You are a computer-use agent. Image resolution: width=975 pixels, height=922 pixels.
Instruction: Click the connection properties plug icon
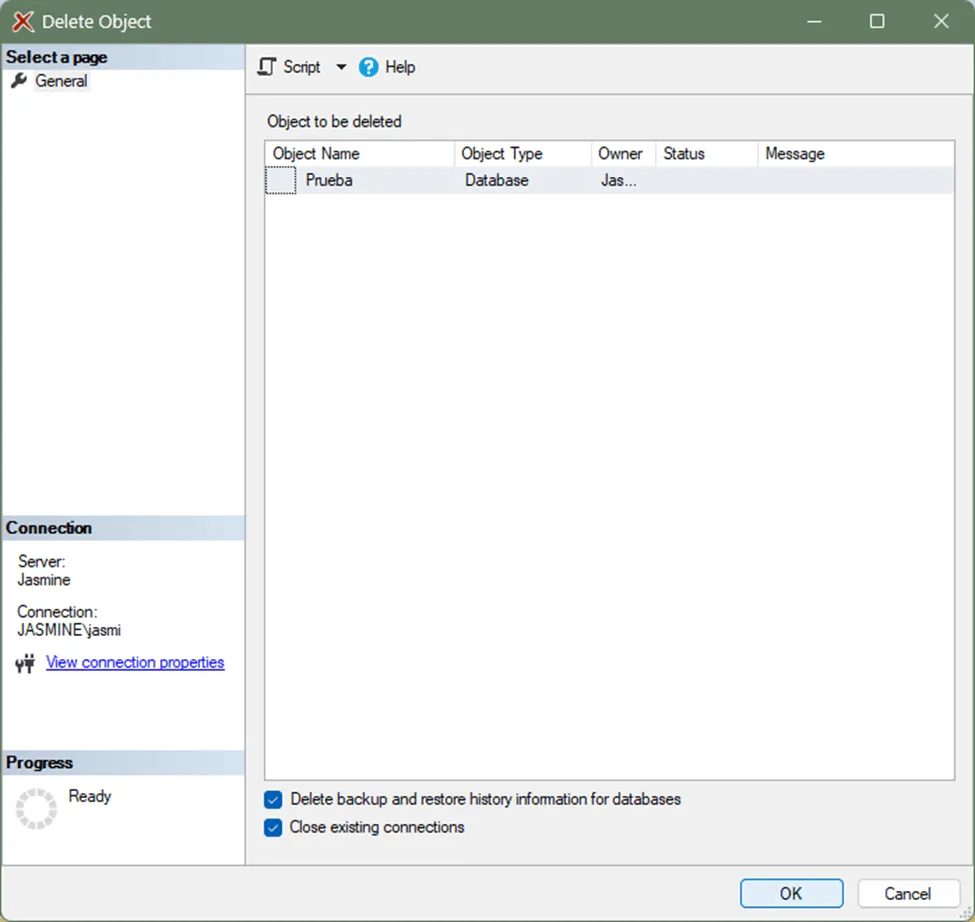tap(25, 663)
